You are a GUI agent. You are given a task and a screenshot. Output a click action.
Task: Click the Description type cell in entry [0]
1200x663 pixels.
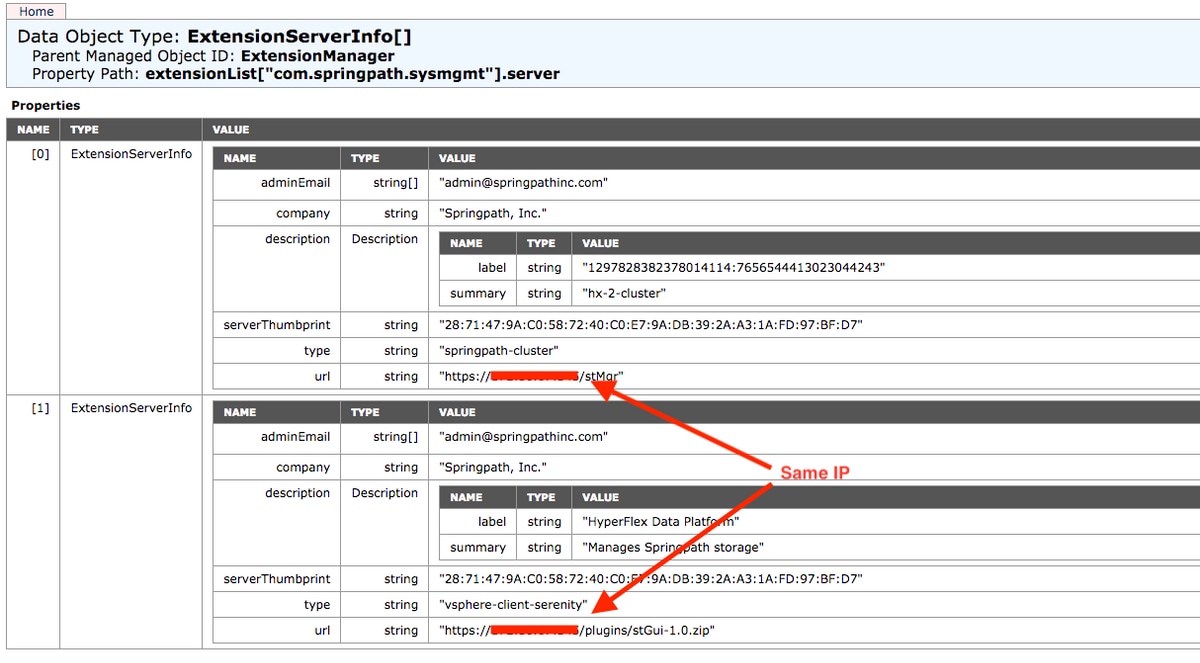click(385, 239)
